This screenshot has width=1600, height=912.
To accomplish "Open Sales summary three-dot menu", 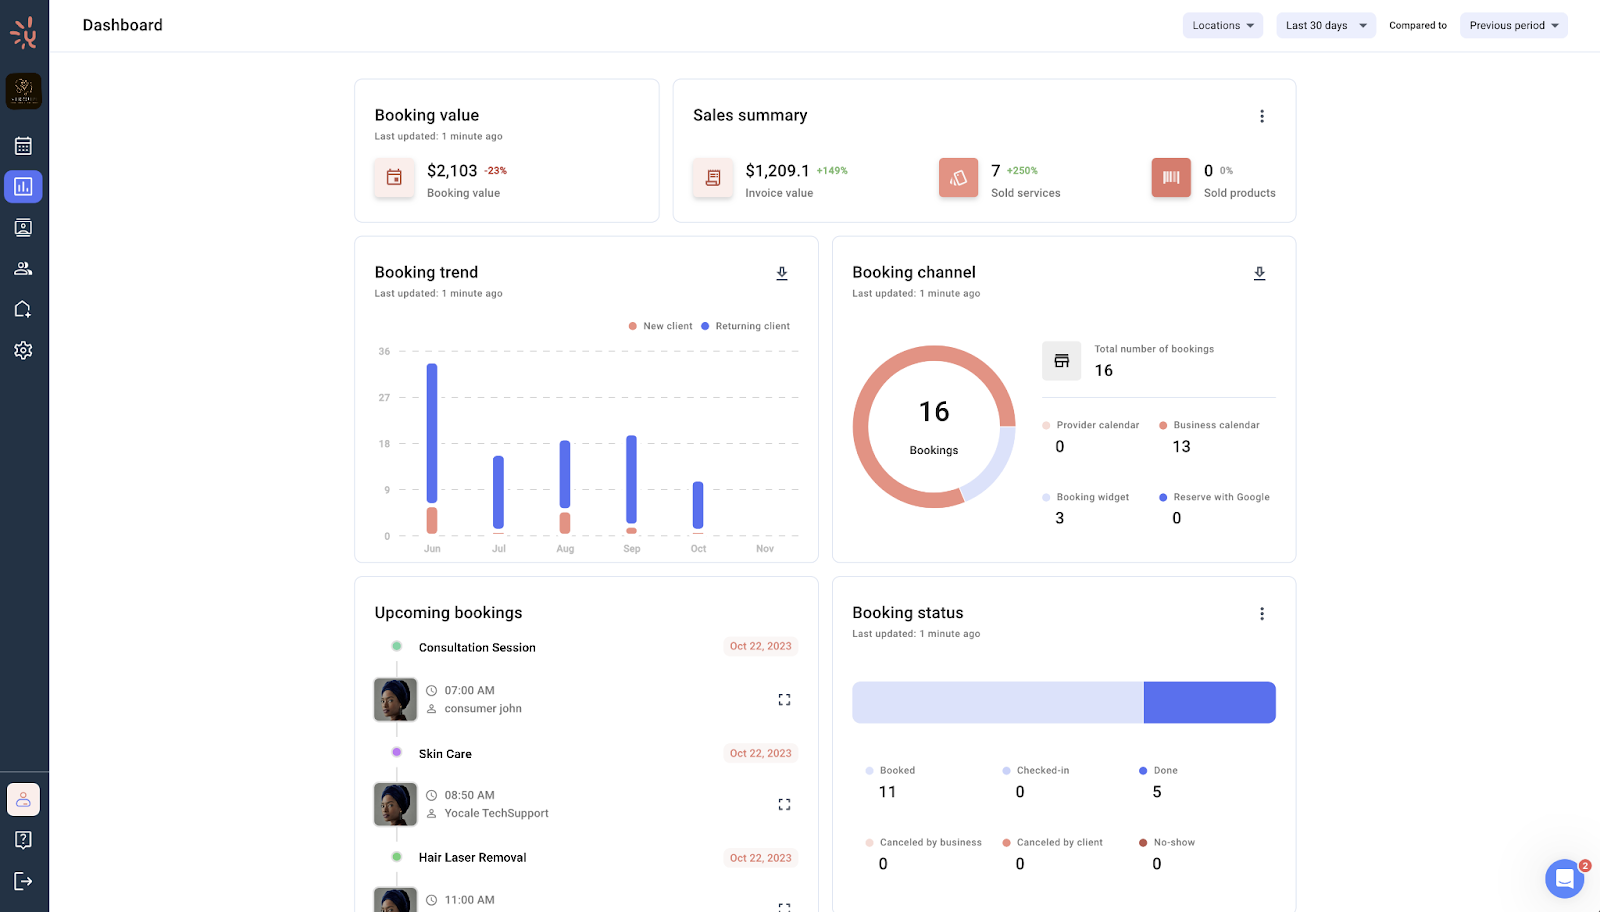I will click(x=1262, y=116).
